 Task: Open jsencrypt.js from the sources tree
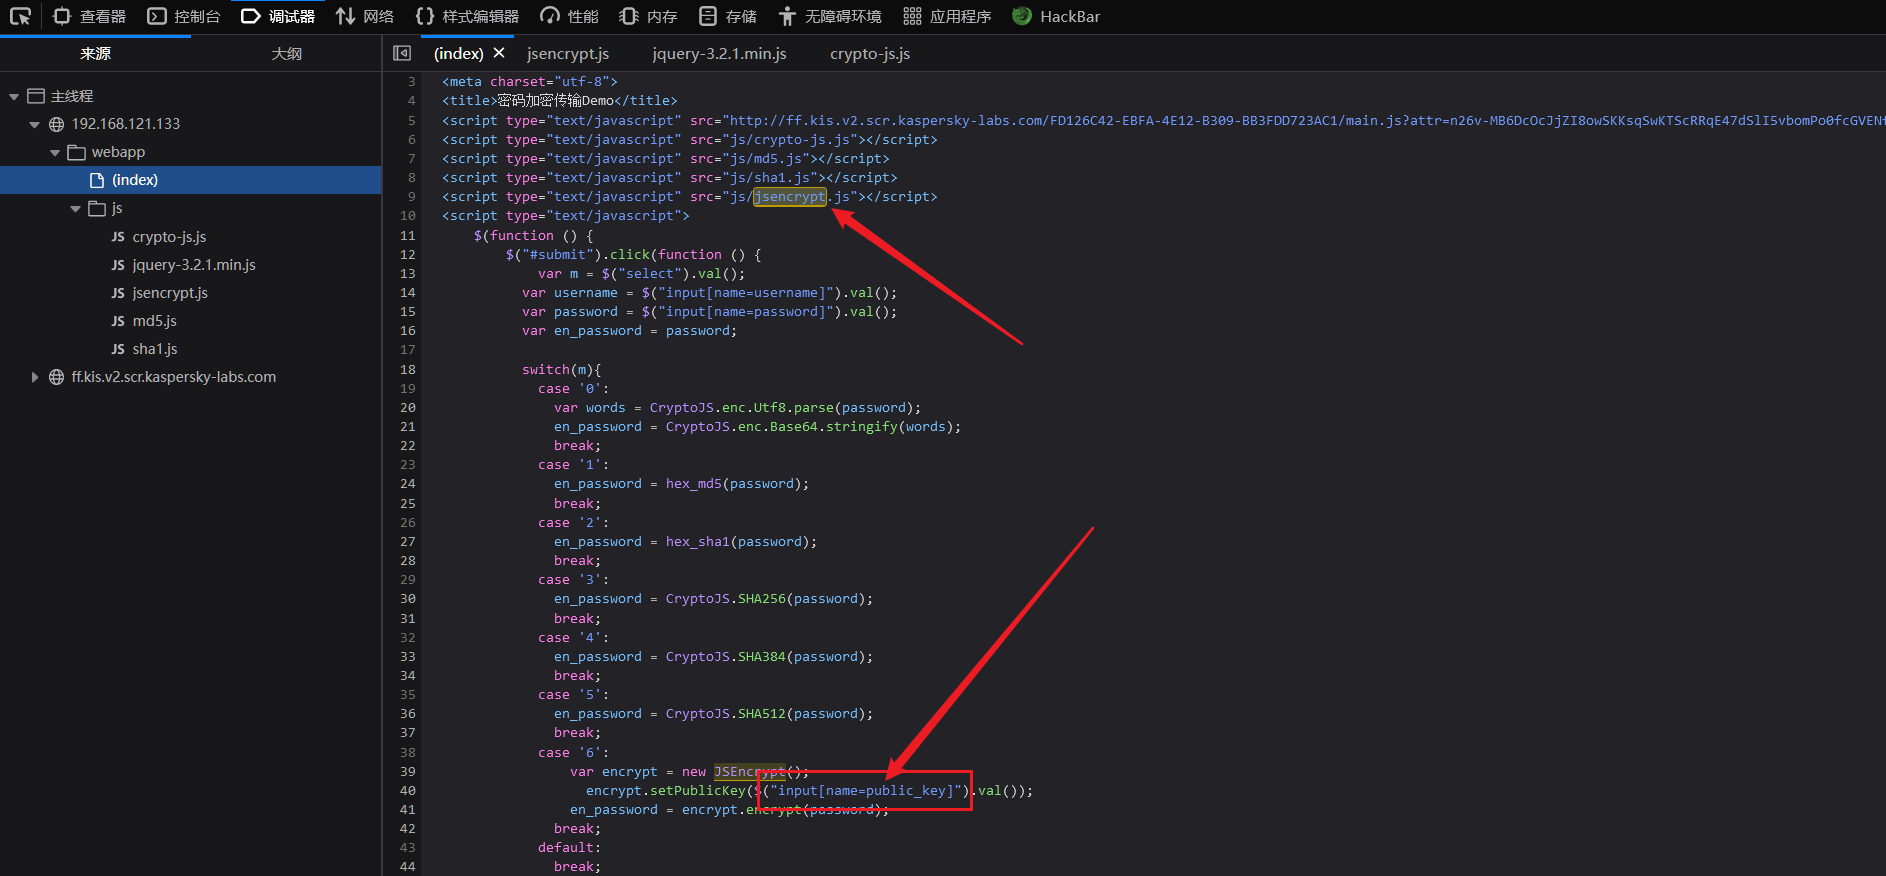coord(170,293)
